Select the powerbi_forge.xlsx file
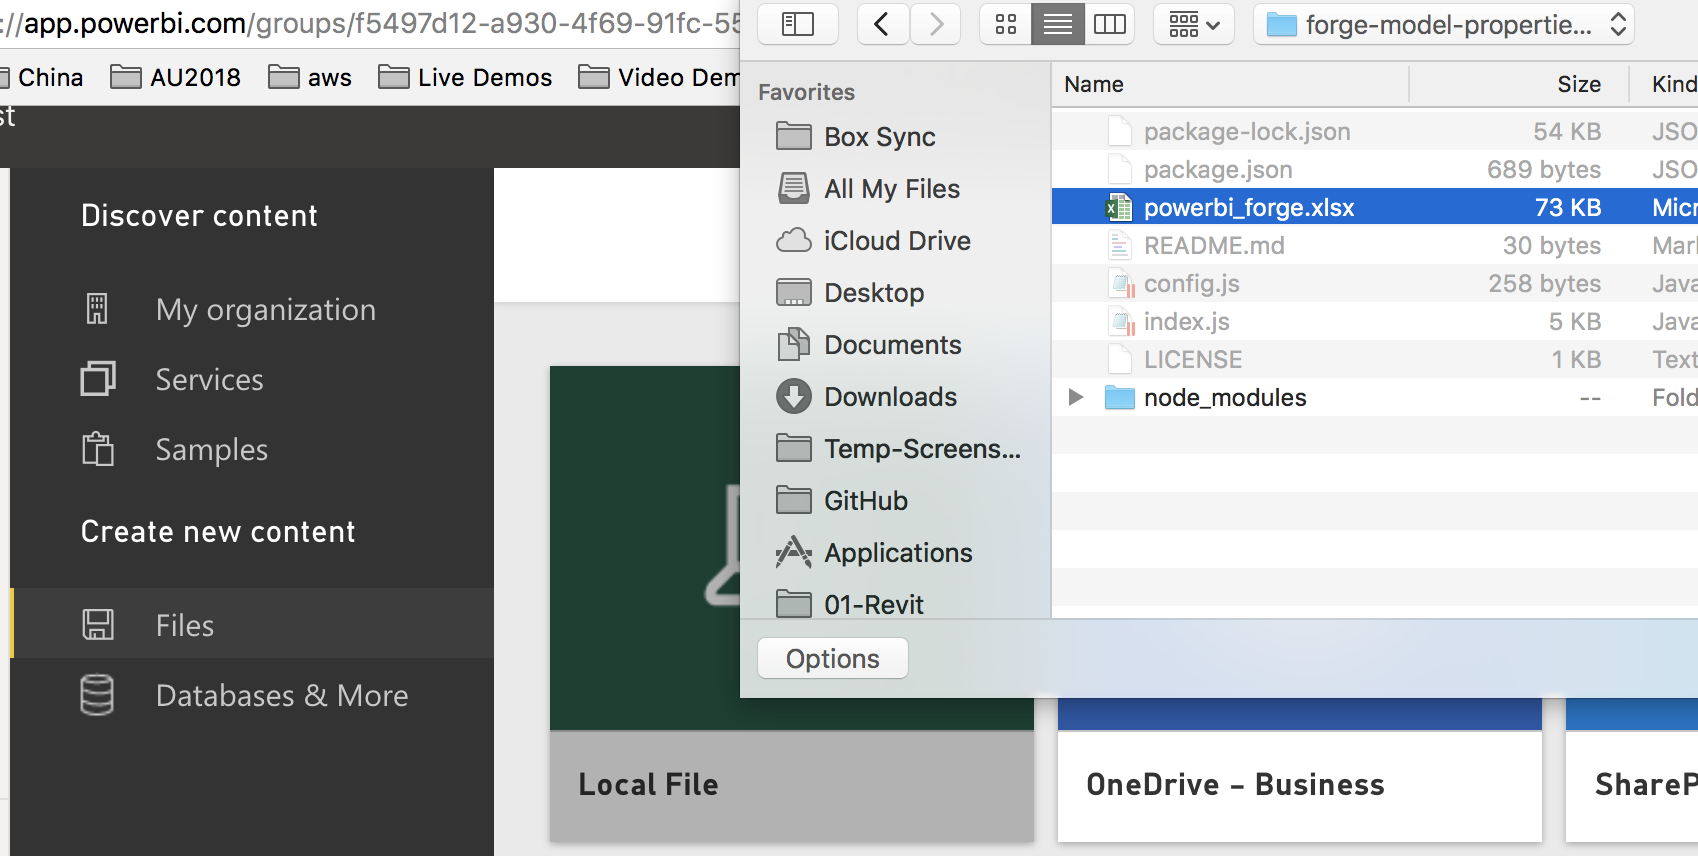The height and width of the screenshot is (856, 1698). click(1375, 207)
